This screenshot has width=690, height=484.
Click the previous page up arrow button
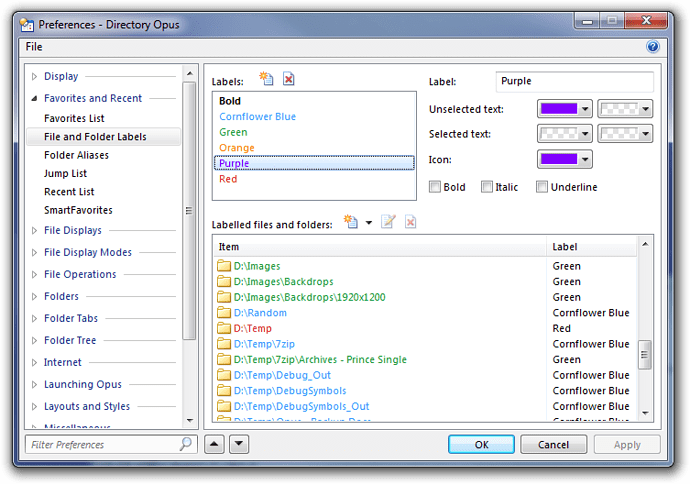pyautogui.click(x=214, y=444)
